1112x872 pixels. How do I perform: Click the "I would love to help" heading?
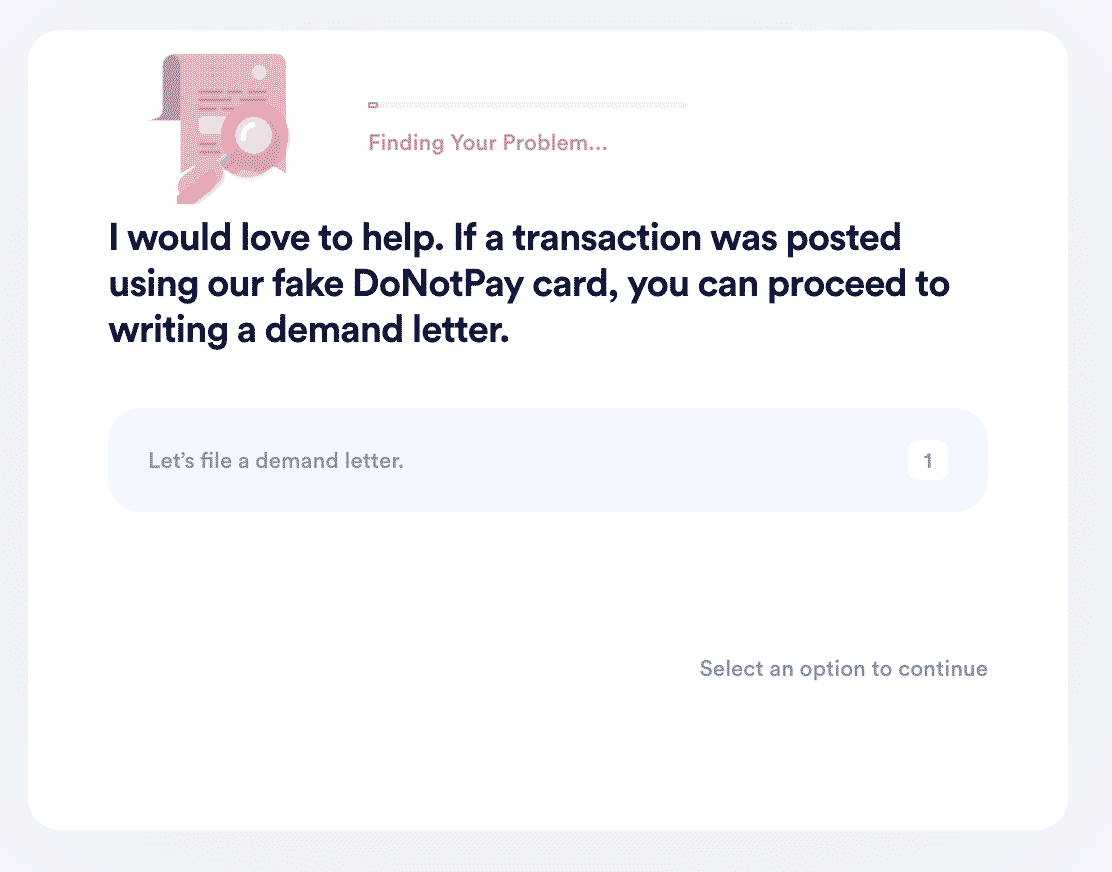pos(528,284)
